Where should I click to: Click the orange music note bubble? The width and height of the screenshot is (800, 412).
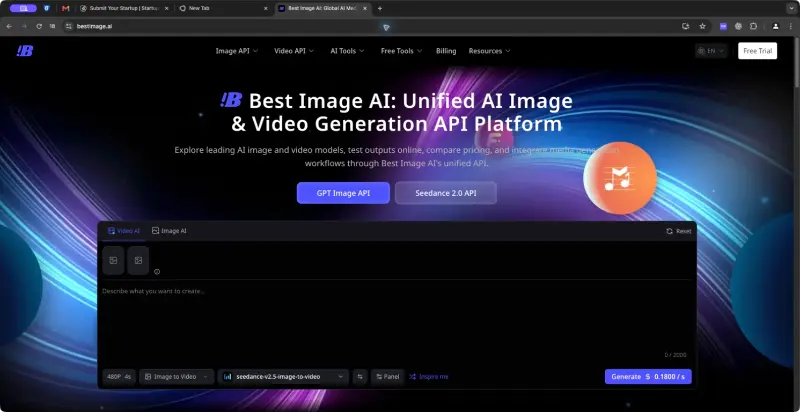pyautogui.click(x=620, y=178)
